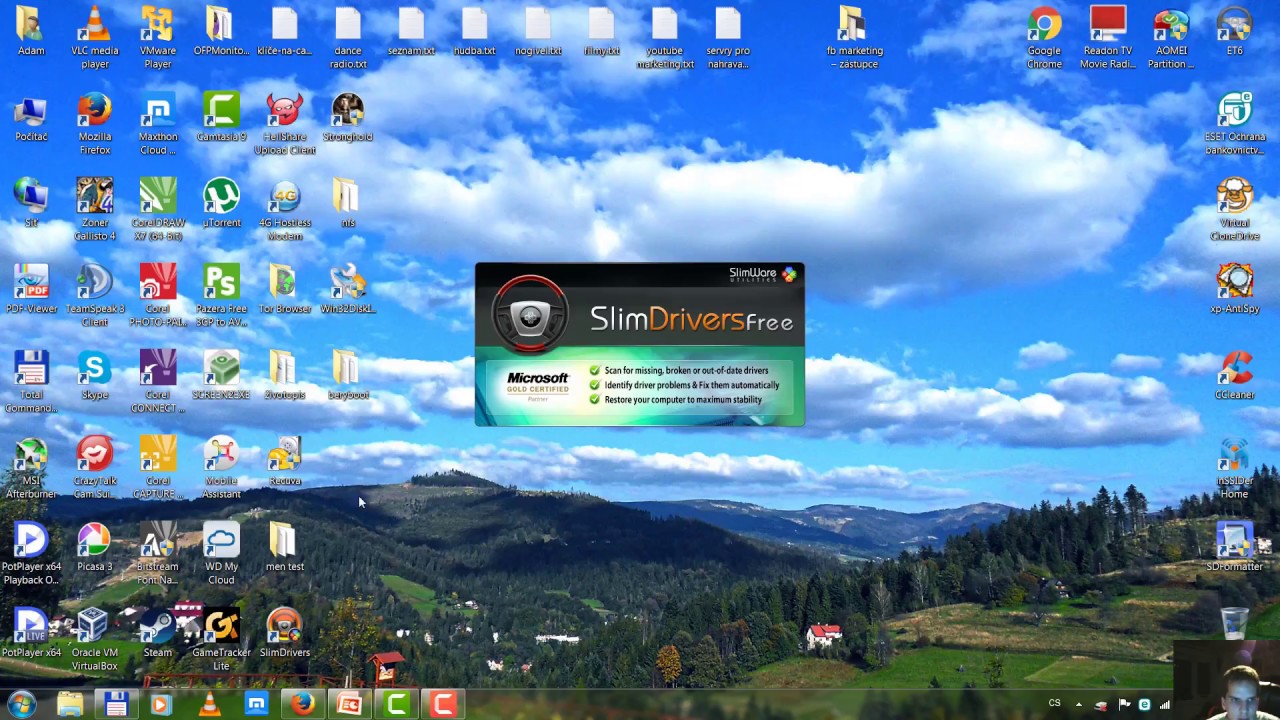Open HellShare Upload Client shortcut
Screen dimensions: 1280x720
(x=285, y=124)
